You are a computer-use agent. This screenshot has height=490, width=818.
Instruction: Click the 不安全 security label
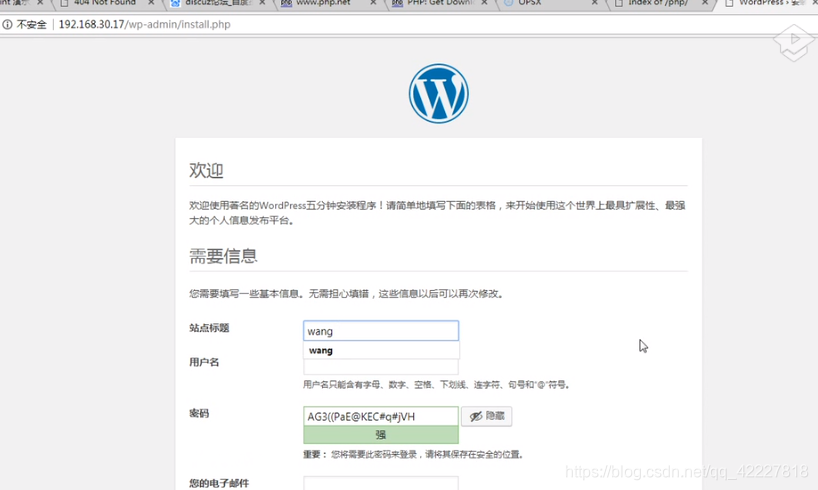31,25
